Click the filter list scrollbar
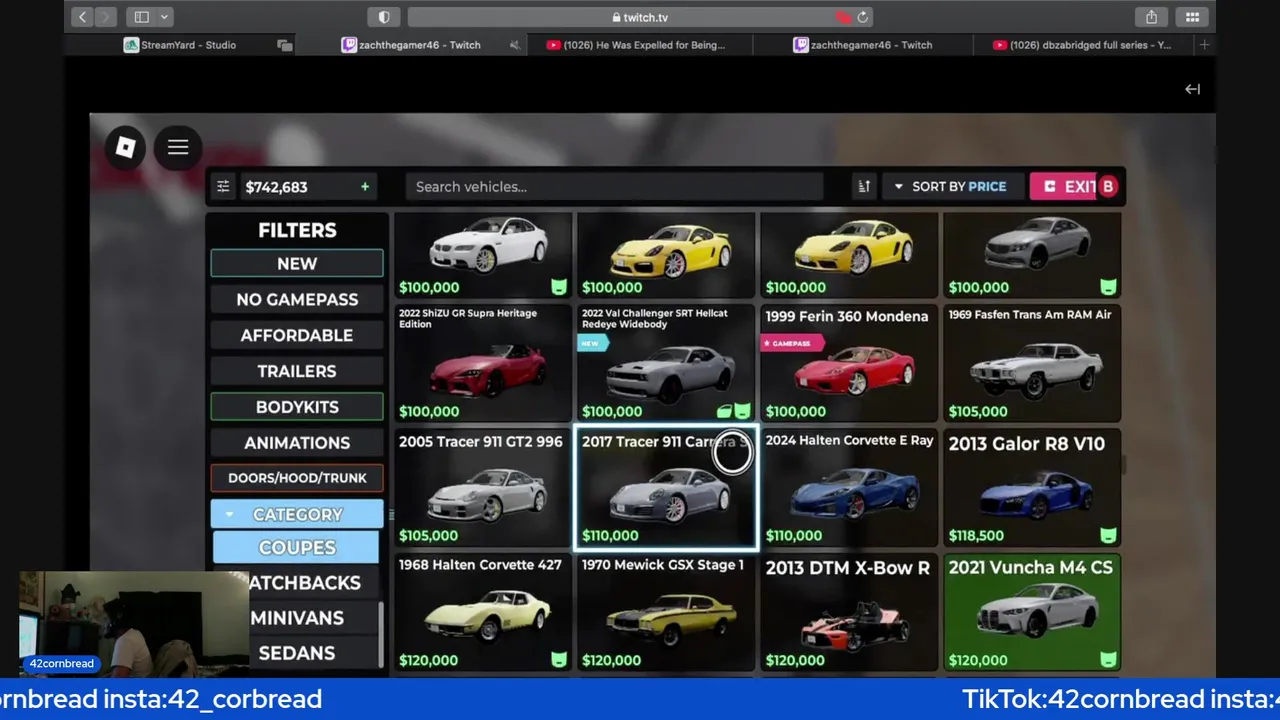 pos(381,634)
